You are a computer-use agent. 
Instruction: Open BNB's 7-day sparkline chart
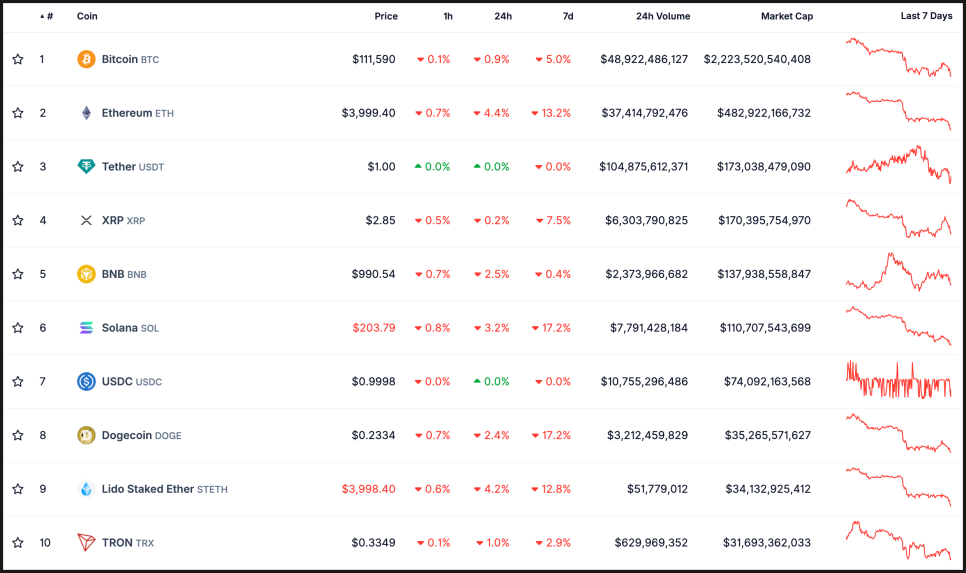[x=898, y=272]
